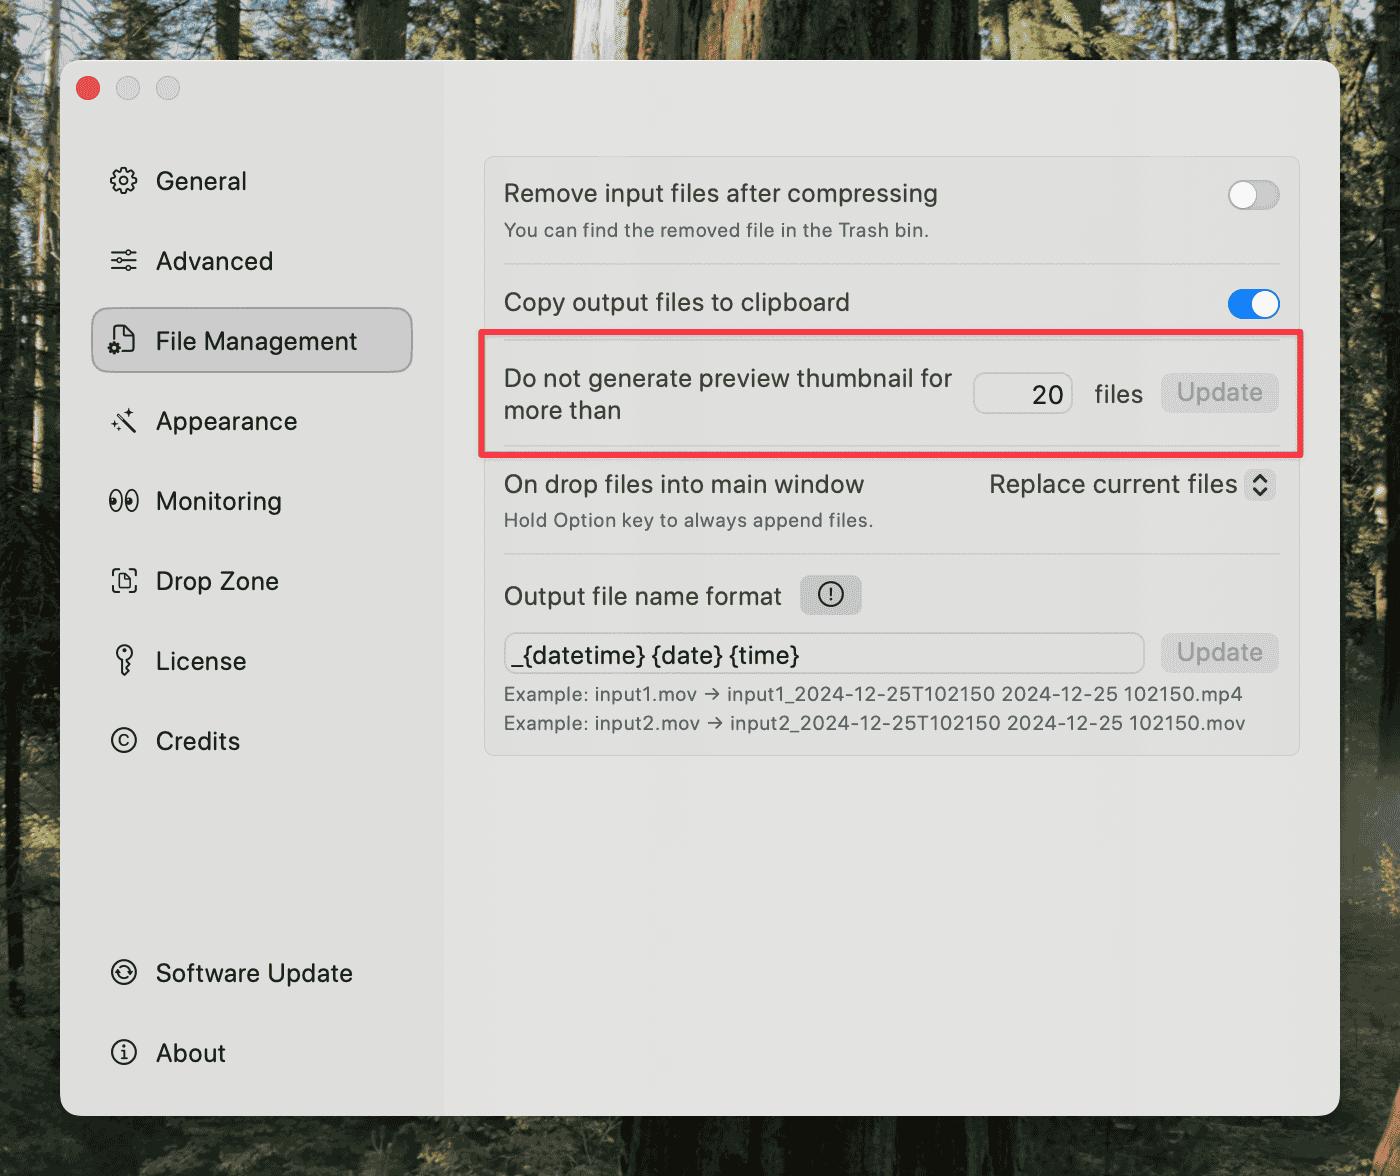Turn off Copy output files to clipboard
This screenshot has height=1176, width=1400.
click(x=1253, y=304)
